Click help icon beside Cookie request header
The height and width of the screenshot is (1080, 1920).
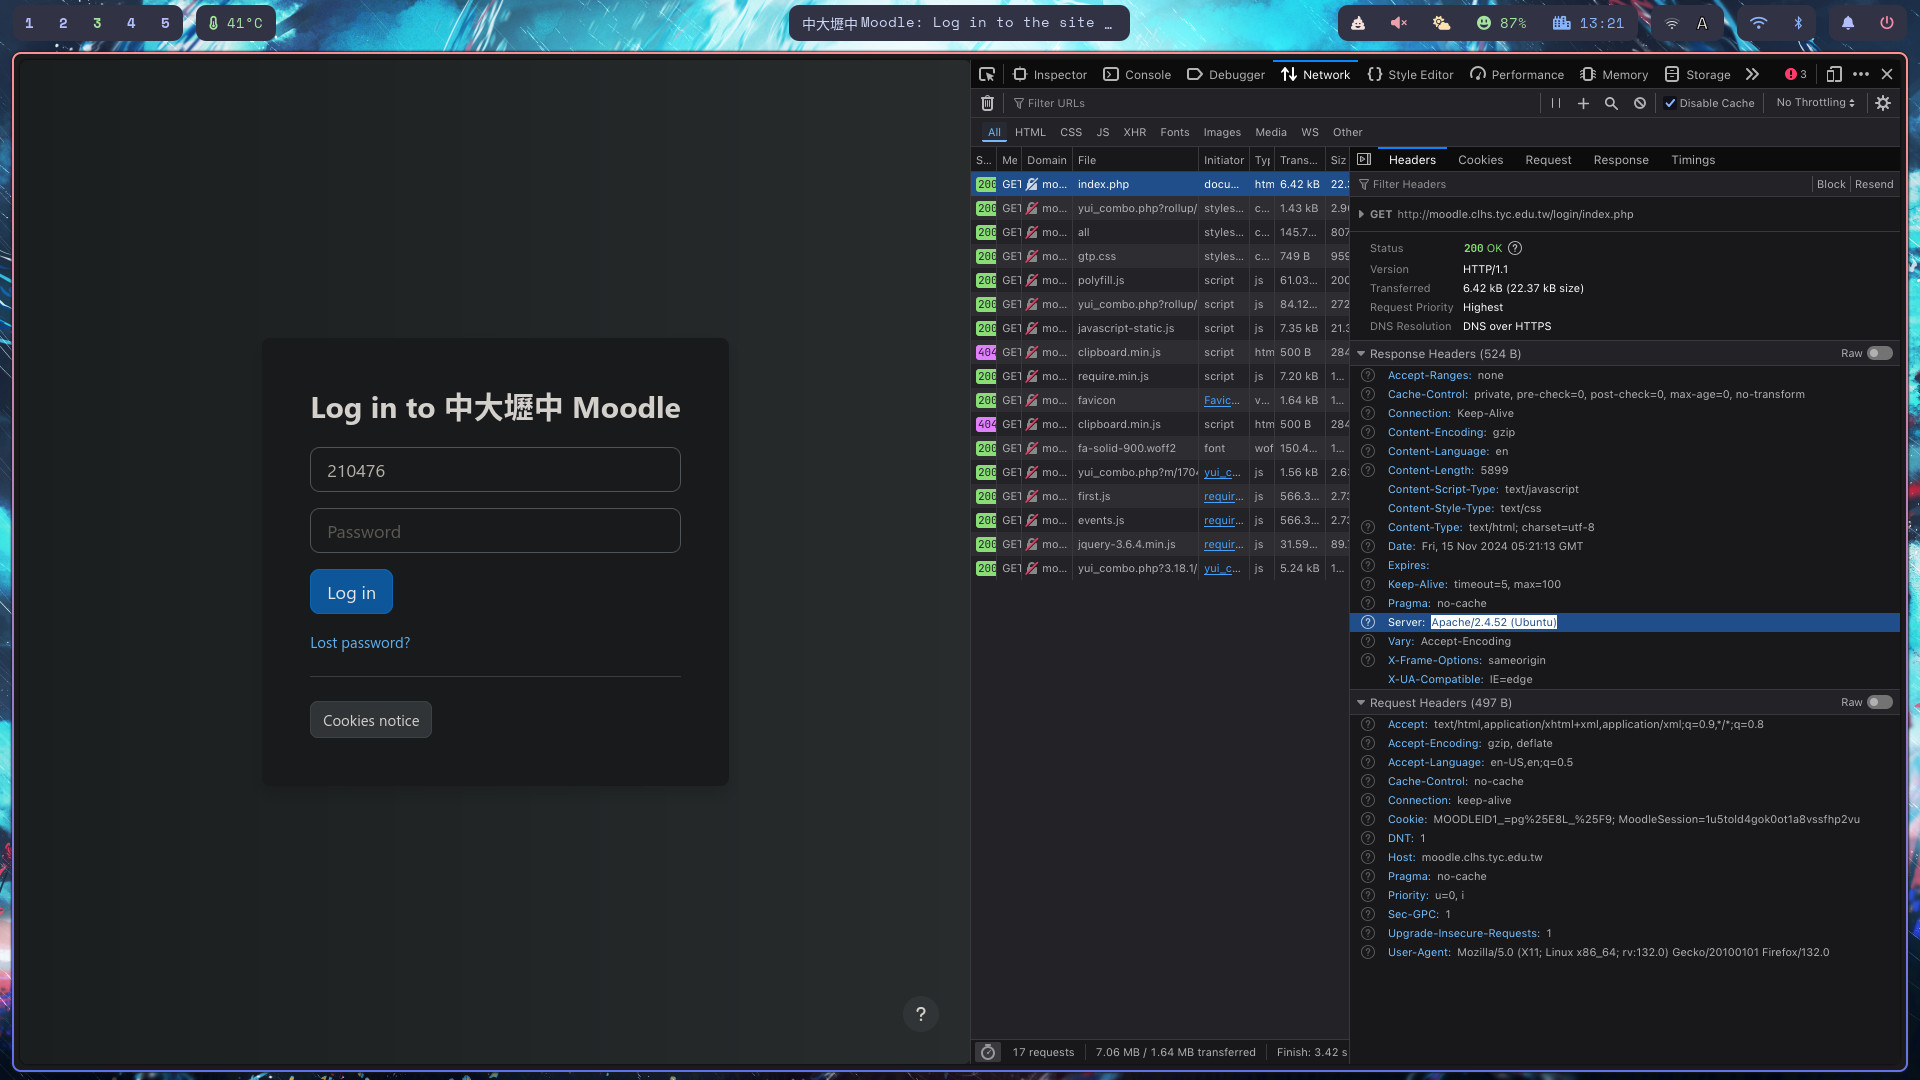(1368, 819)
